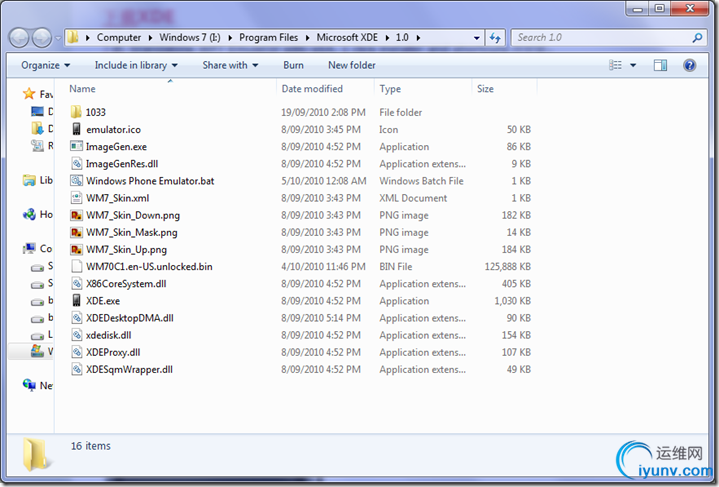Click the Desktop item under Favorites

point(42,111)
